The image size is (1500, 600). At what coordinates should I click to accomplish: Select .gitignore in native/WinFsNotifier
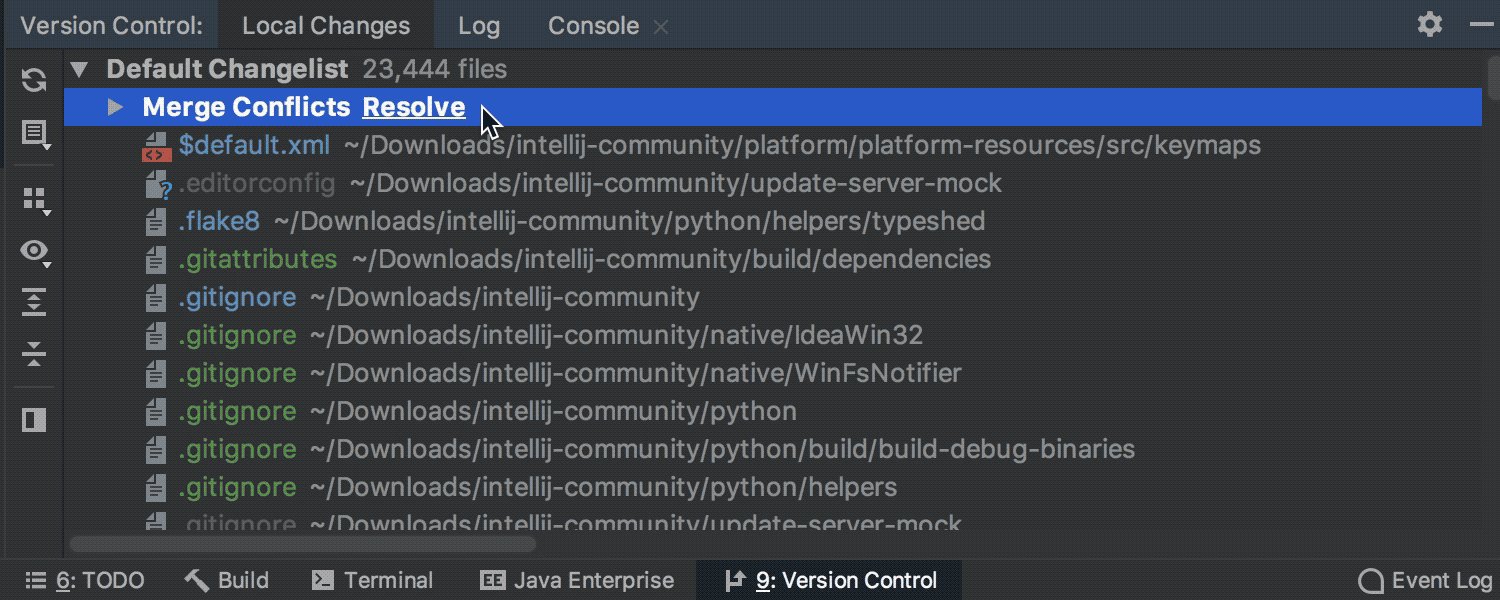237,373
